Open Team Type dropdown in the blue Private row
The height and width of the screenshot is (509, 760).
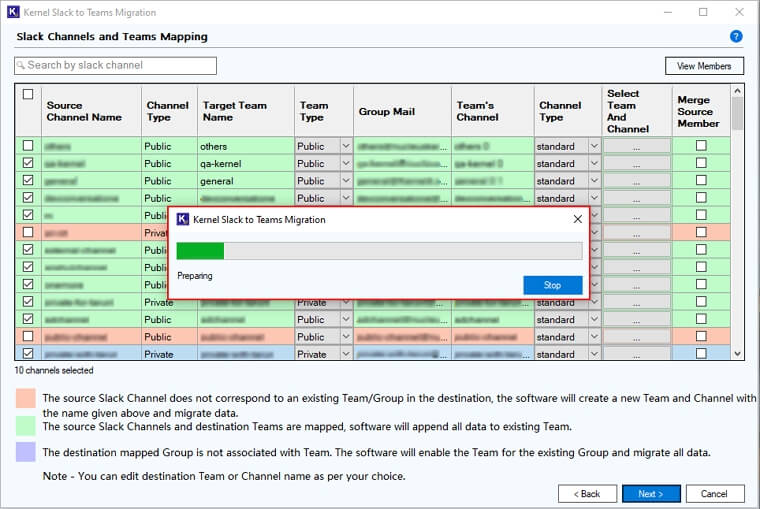[x=346, y=354]
